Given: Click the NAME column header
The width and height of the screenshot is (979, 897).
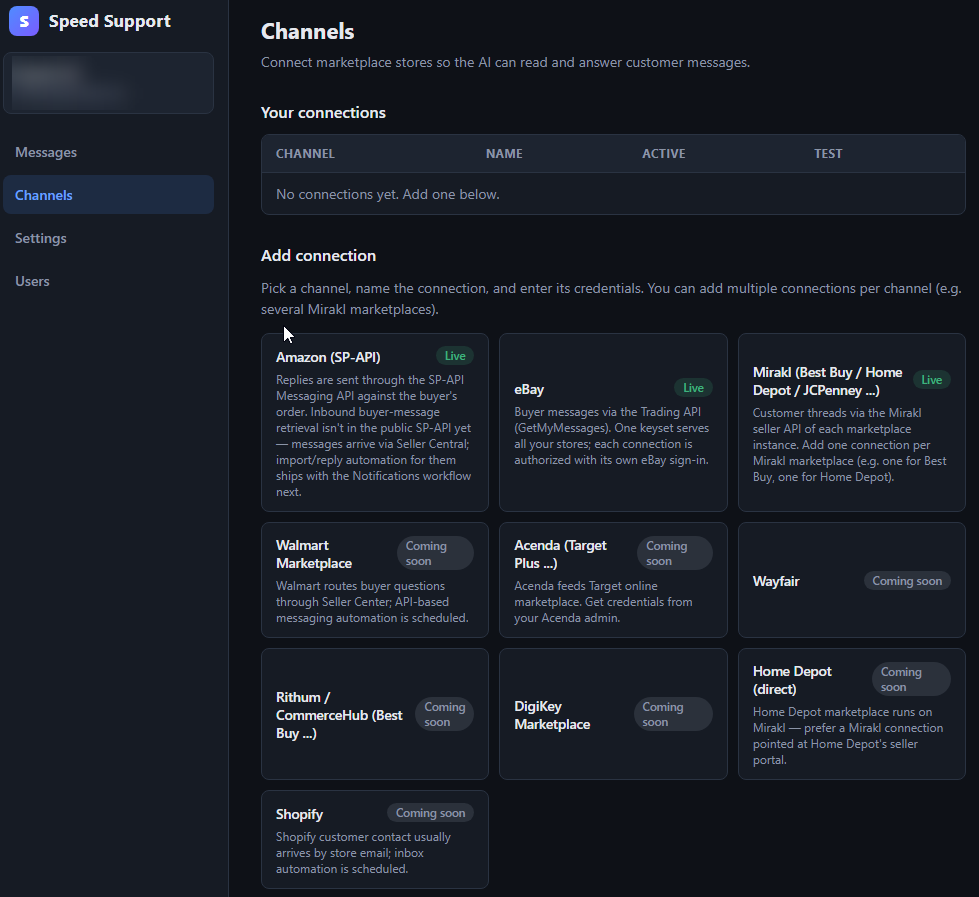Looking at the screenshot, I should [504, 154].
